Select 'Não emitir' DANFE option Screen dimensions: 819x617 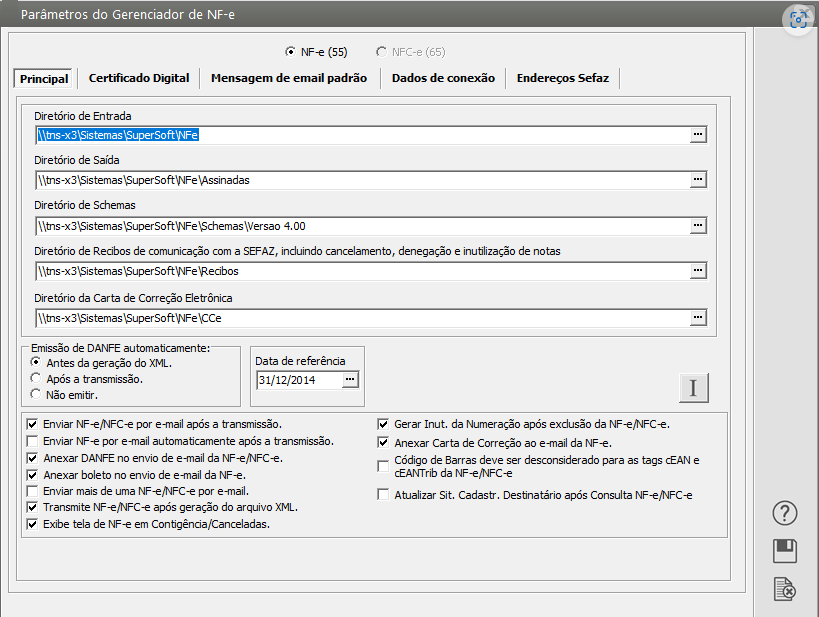[x=37, y=394]
